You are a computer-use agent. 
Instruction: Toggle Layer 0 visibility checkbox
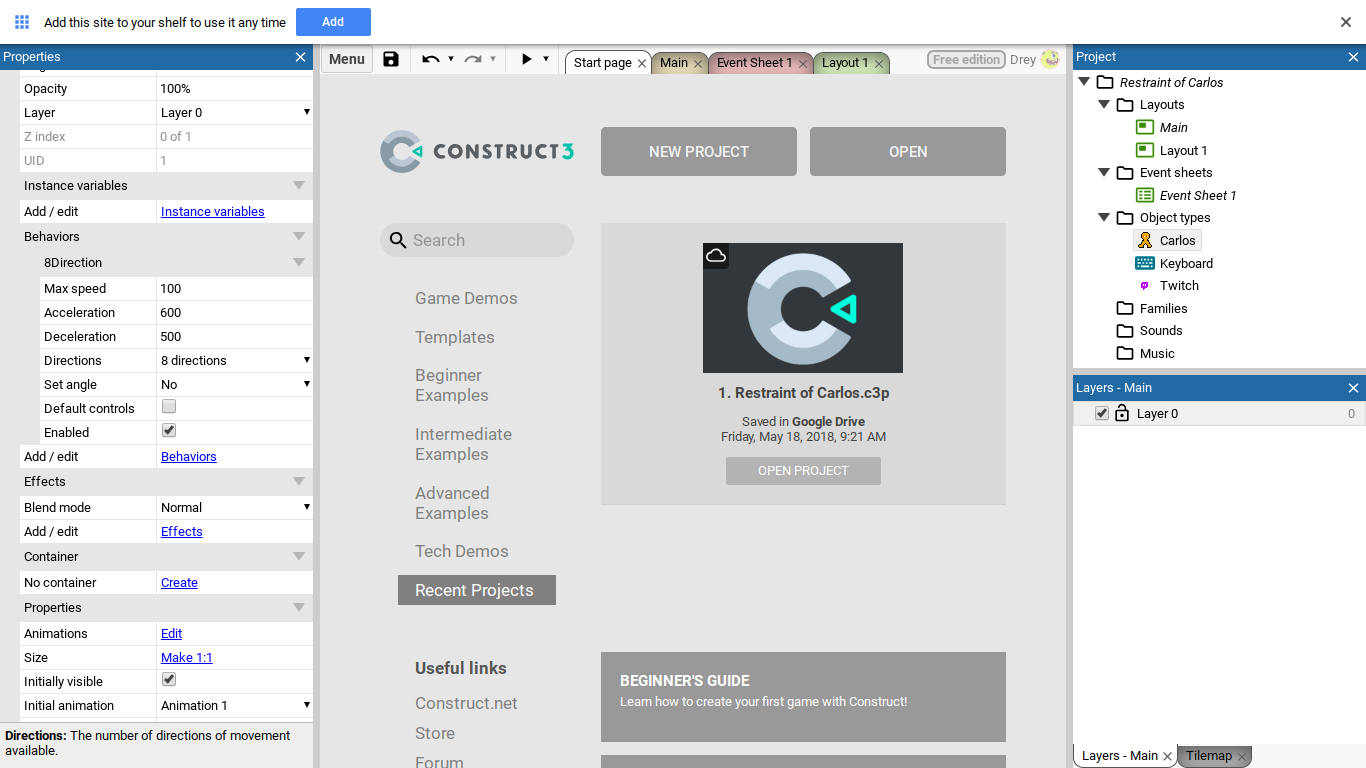pos(1102,414)
